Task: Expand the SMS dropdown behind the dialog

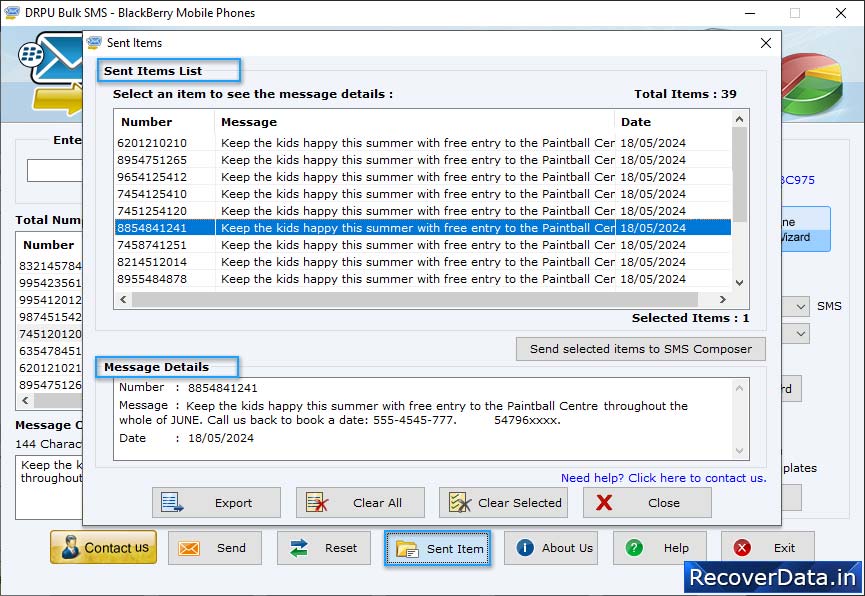Action: pyautogui.click(x=800, y=306)
